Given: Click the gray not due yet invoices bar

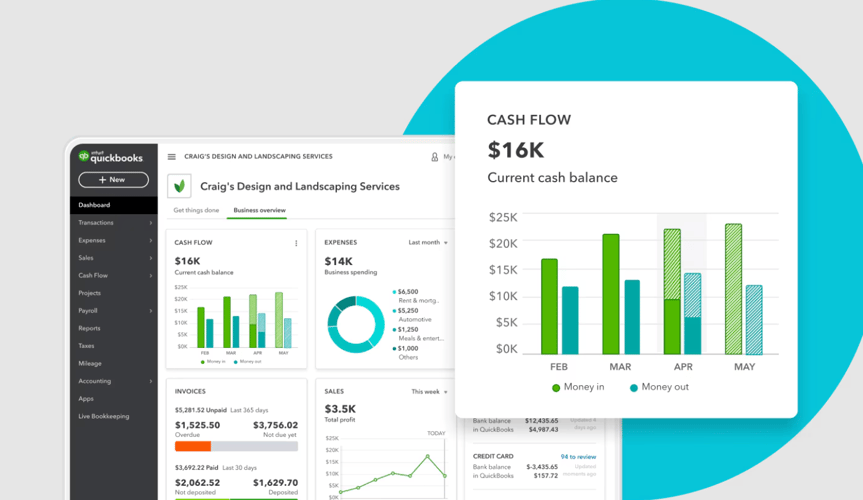Looking at the screenshot, I should point(254,446).
